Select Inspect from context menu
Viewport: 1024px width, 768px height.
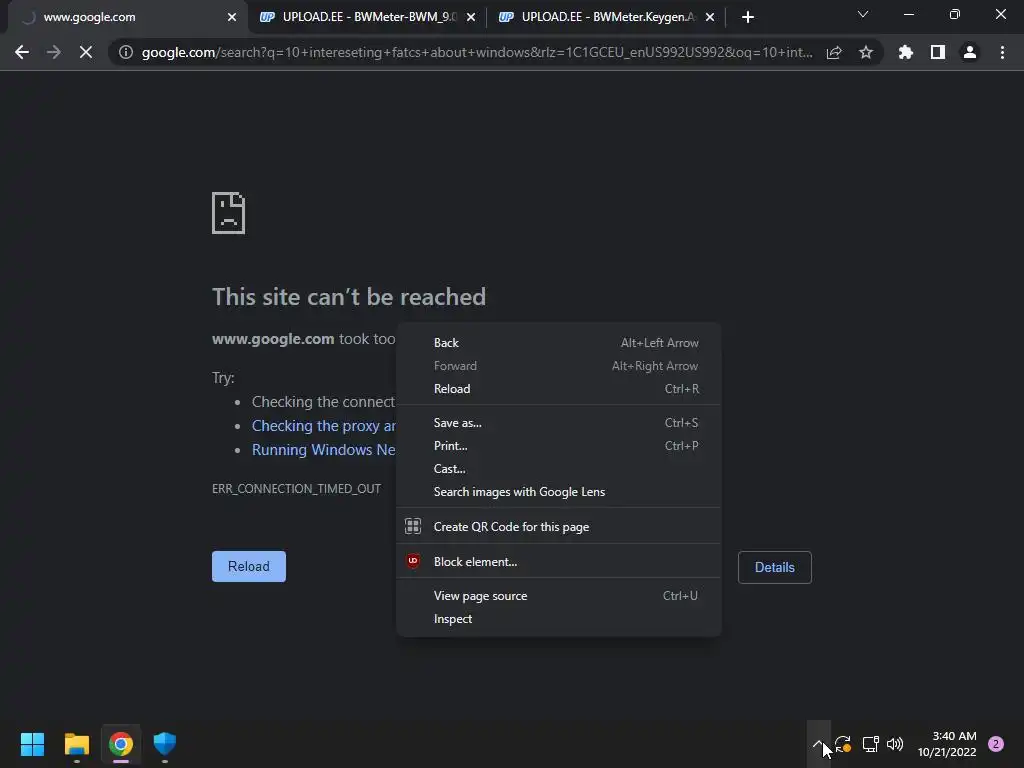click(x=559, y=618)
